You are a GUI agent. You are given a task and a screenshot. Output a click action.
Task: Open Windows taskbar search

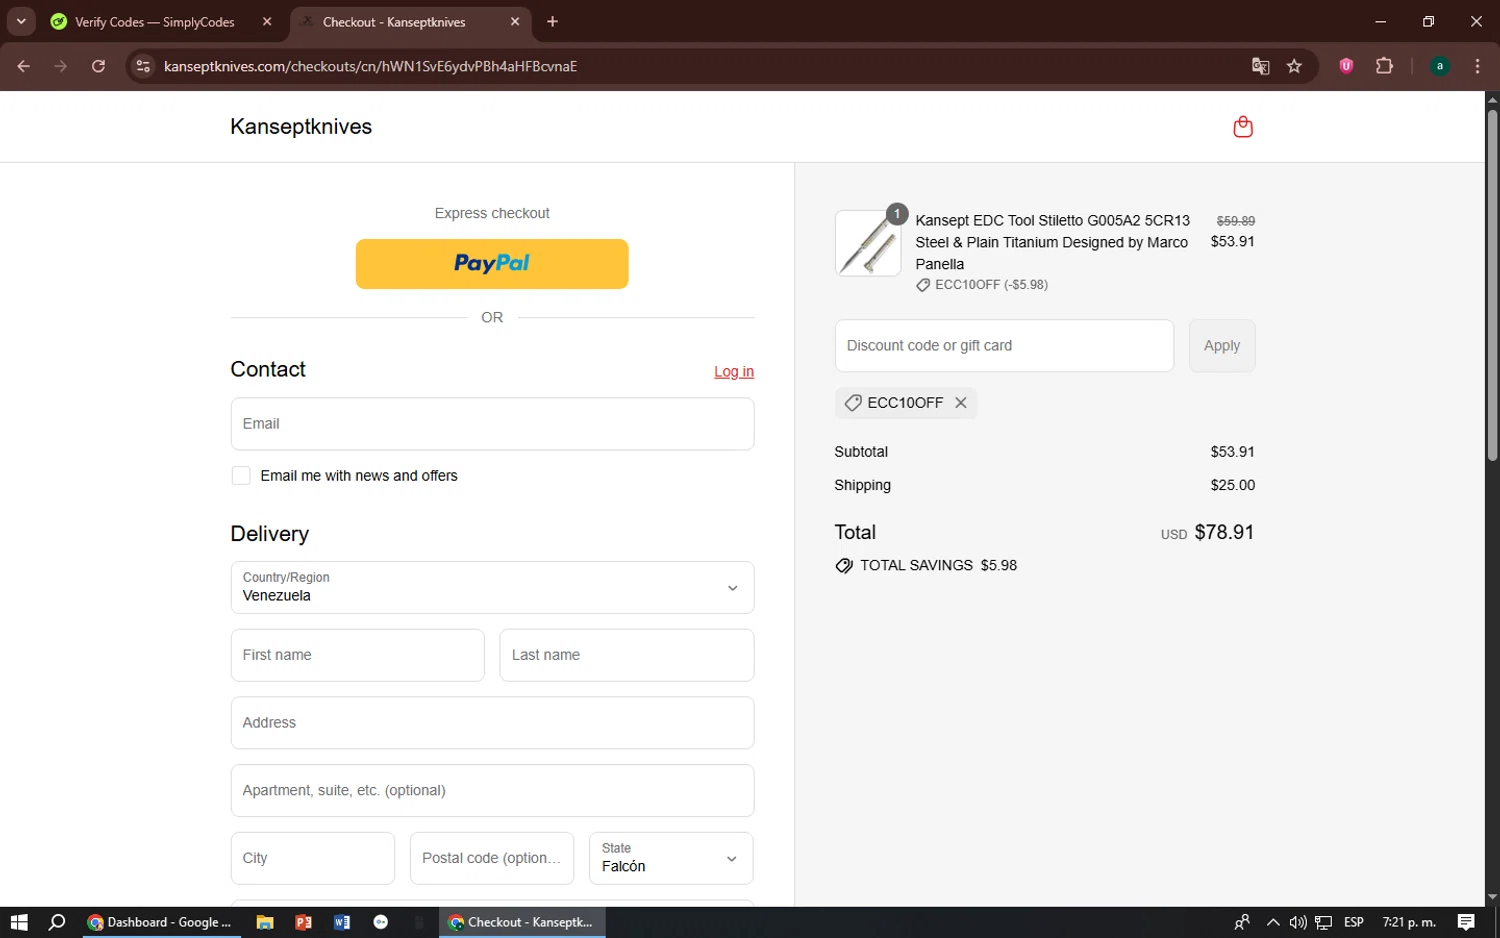pos(57,922)
